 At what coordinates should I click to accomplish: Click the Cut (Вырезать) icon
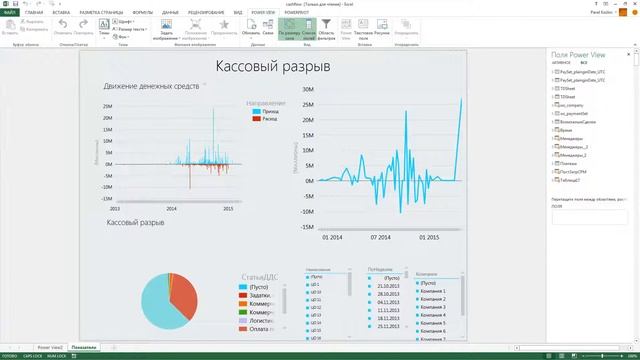click(x=23, y=22)
